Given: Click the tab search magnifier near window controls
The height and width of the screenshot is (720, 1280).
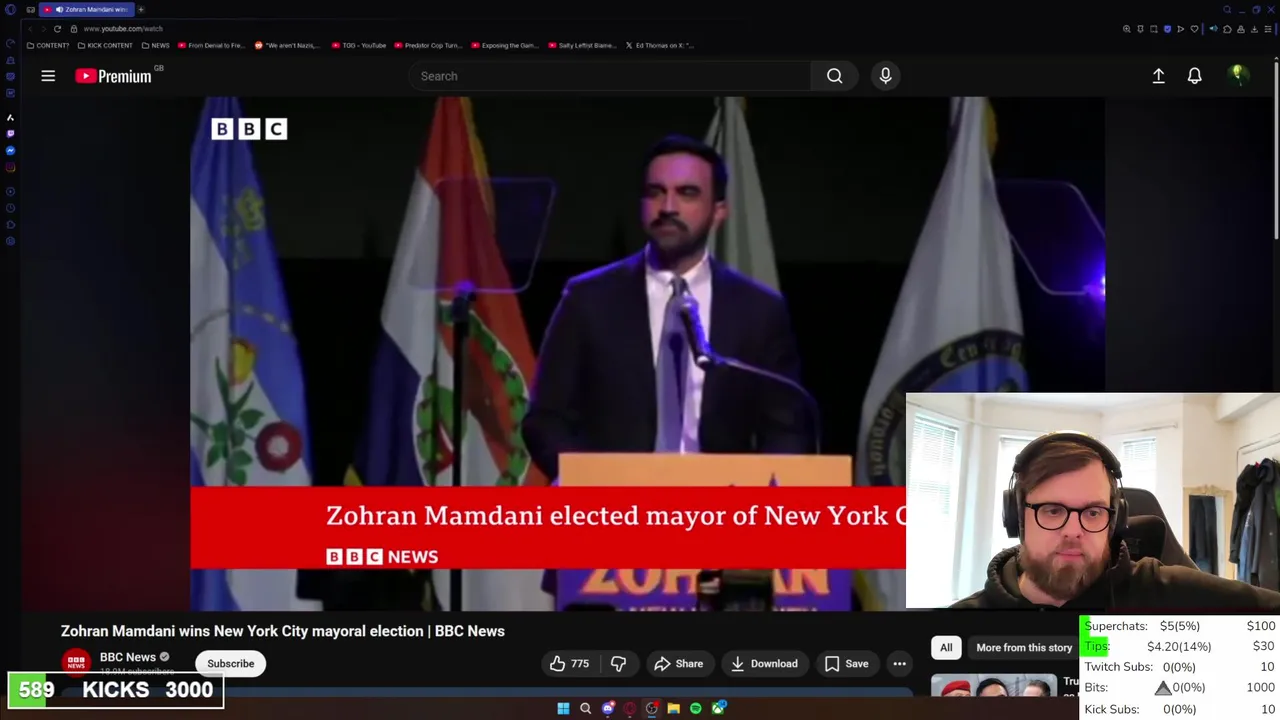Looking at the screenshot, I should (1227, 10).
